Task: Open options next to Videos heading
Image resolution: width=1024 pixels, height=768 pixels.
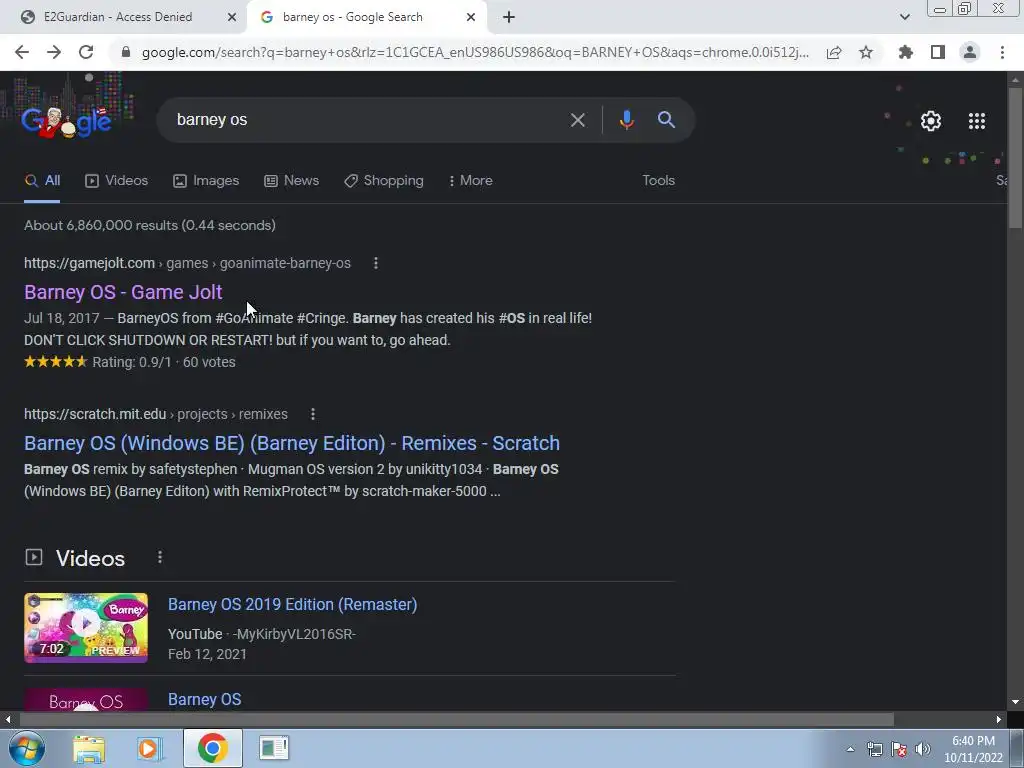Action: click(x=160, y=557)
